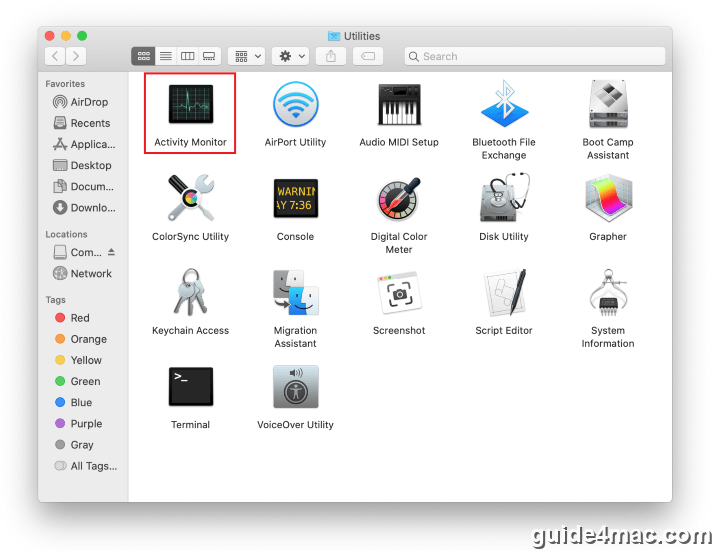Minimize the Utilities window

[x=66, y=36]
